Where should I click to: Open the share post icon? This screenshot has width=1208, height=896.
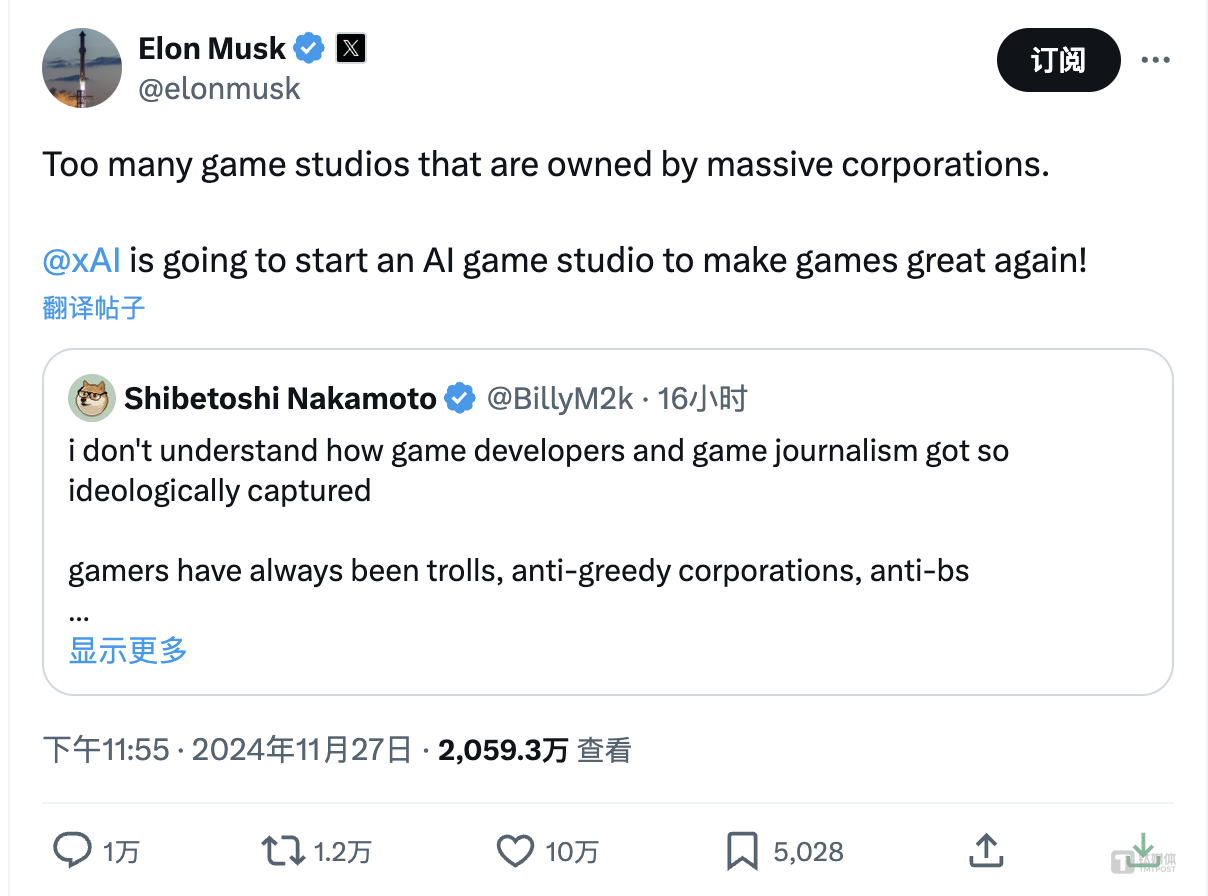point(986,850)
